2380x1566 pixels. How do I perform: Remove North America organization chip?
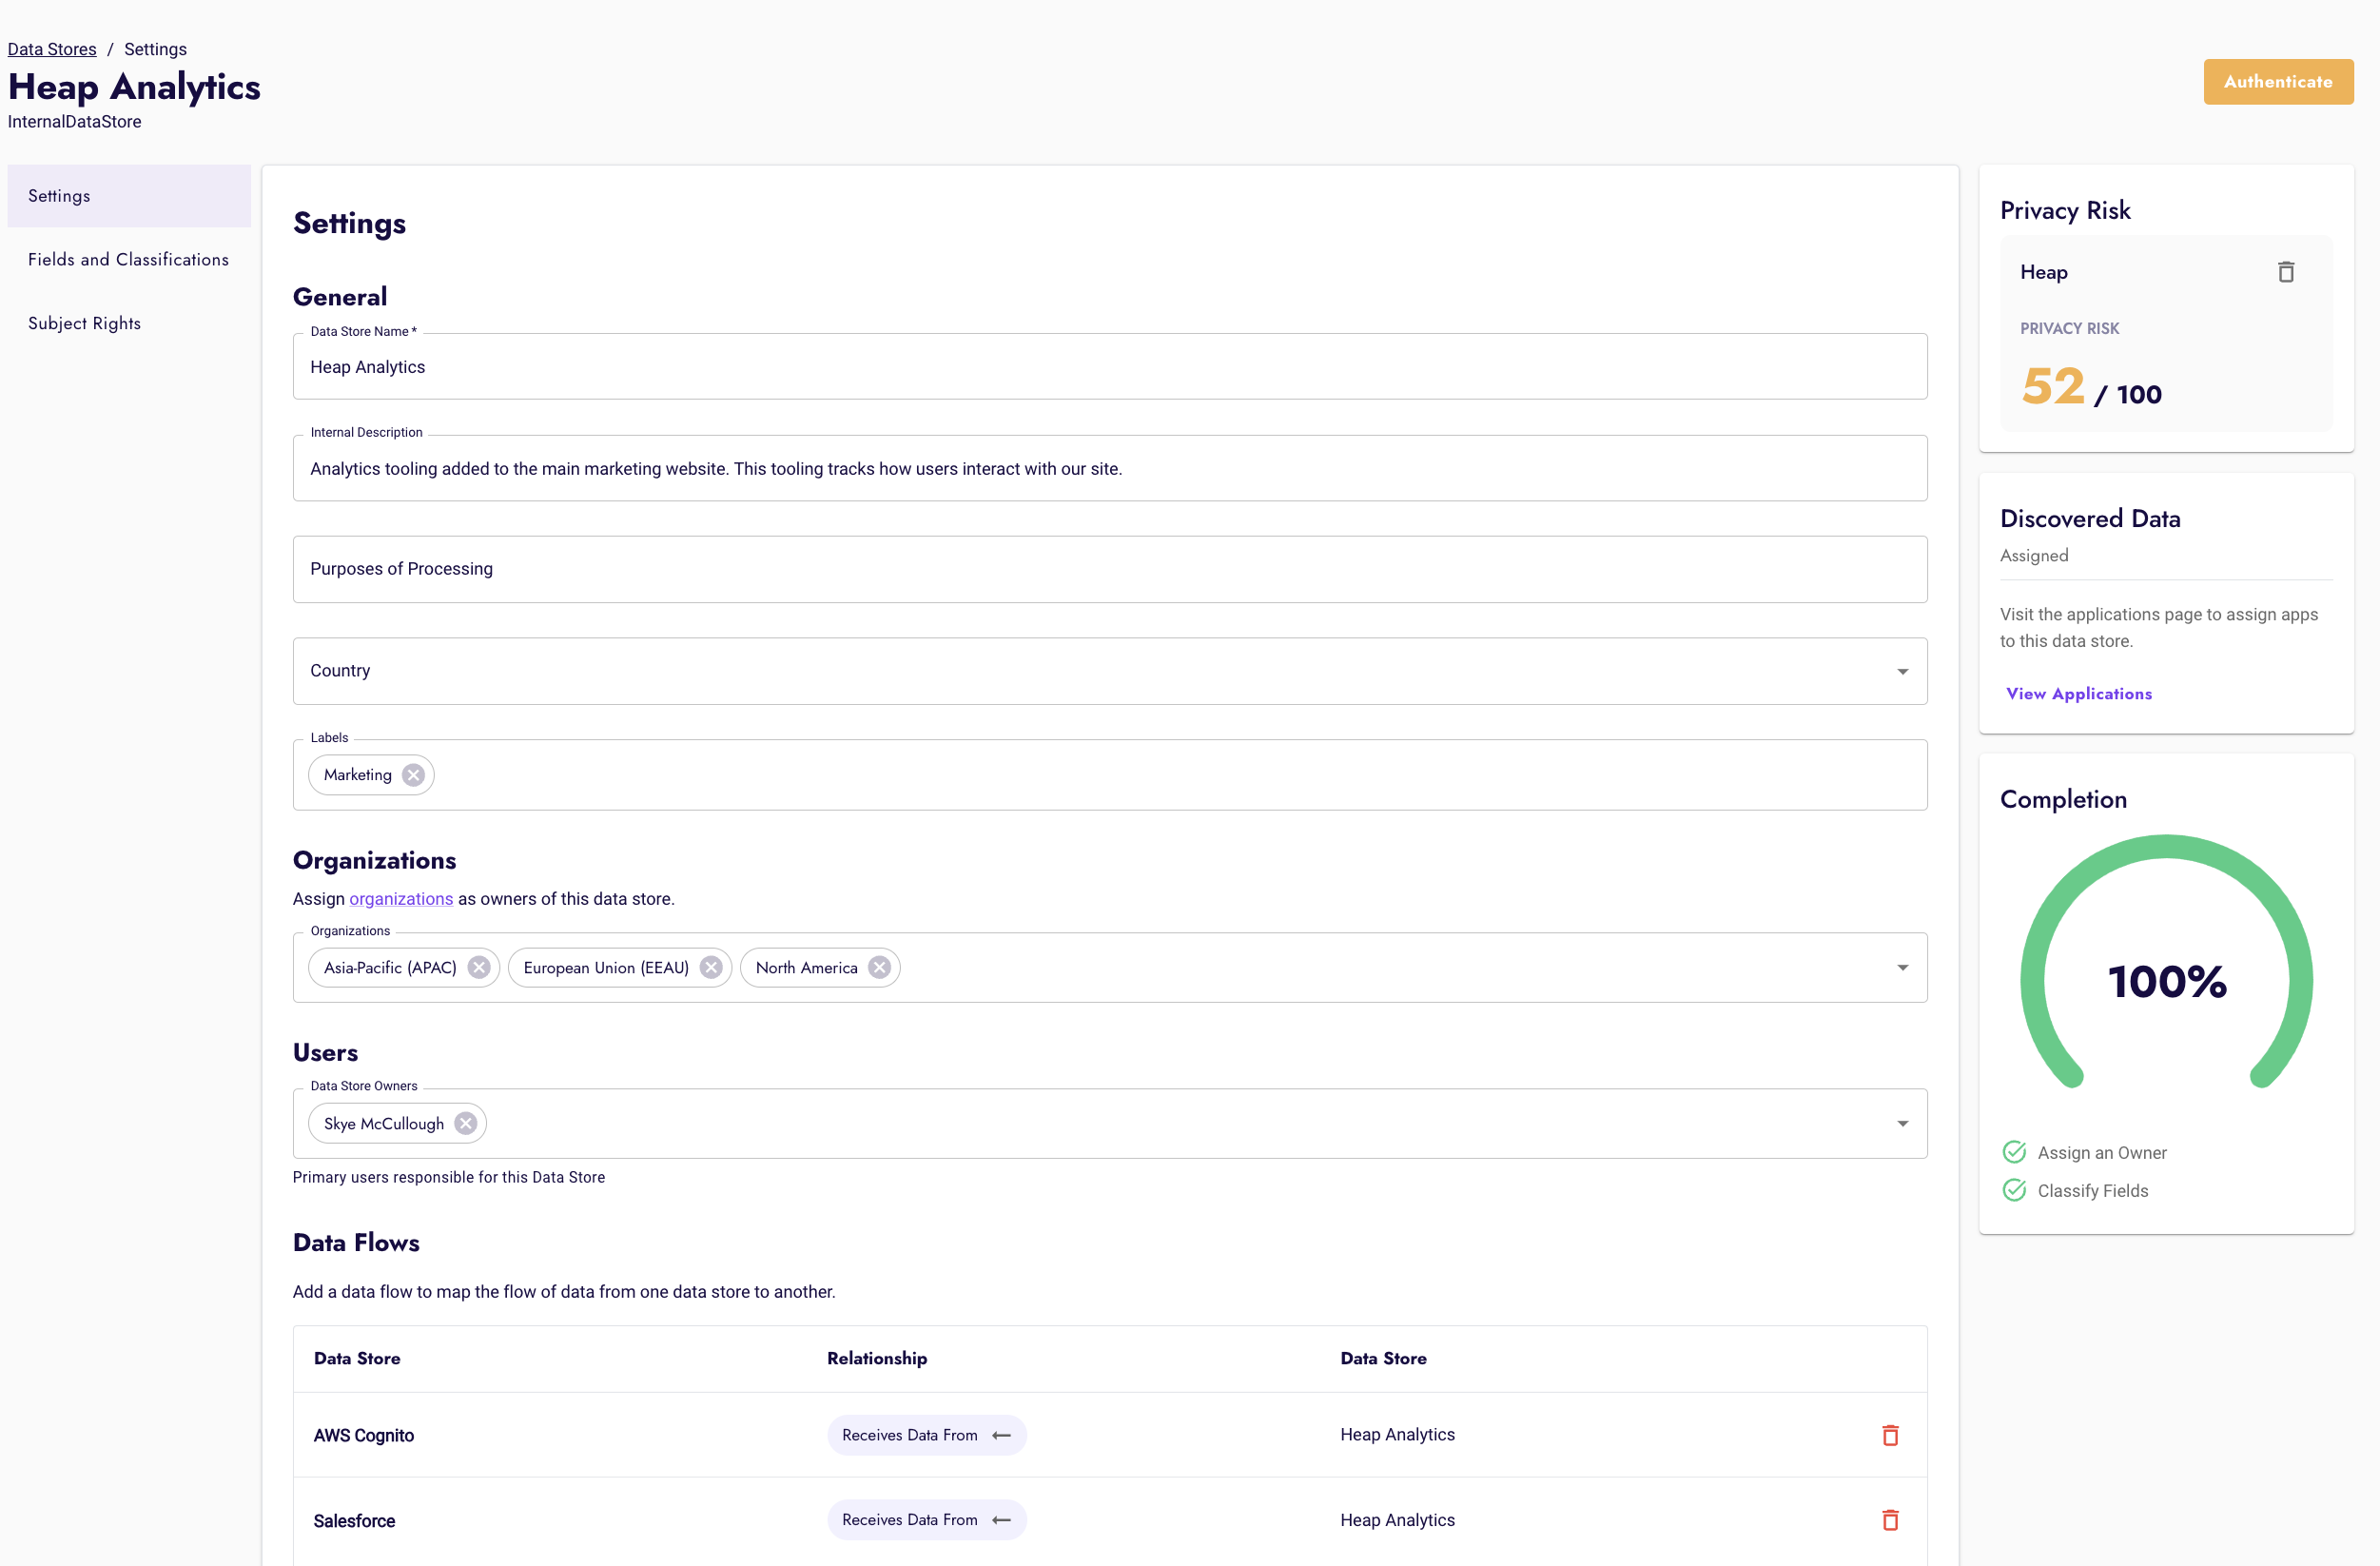[x=879, y=967]
